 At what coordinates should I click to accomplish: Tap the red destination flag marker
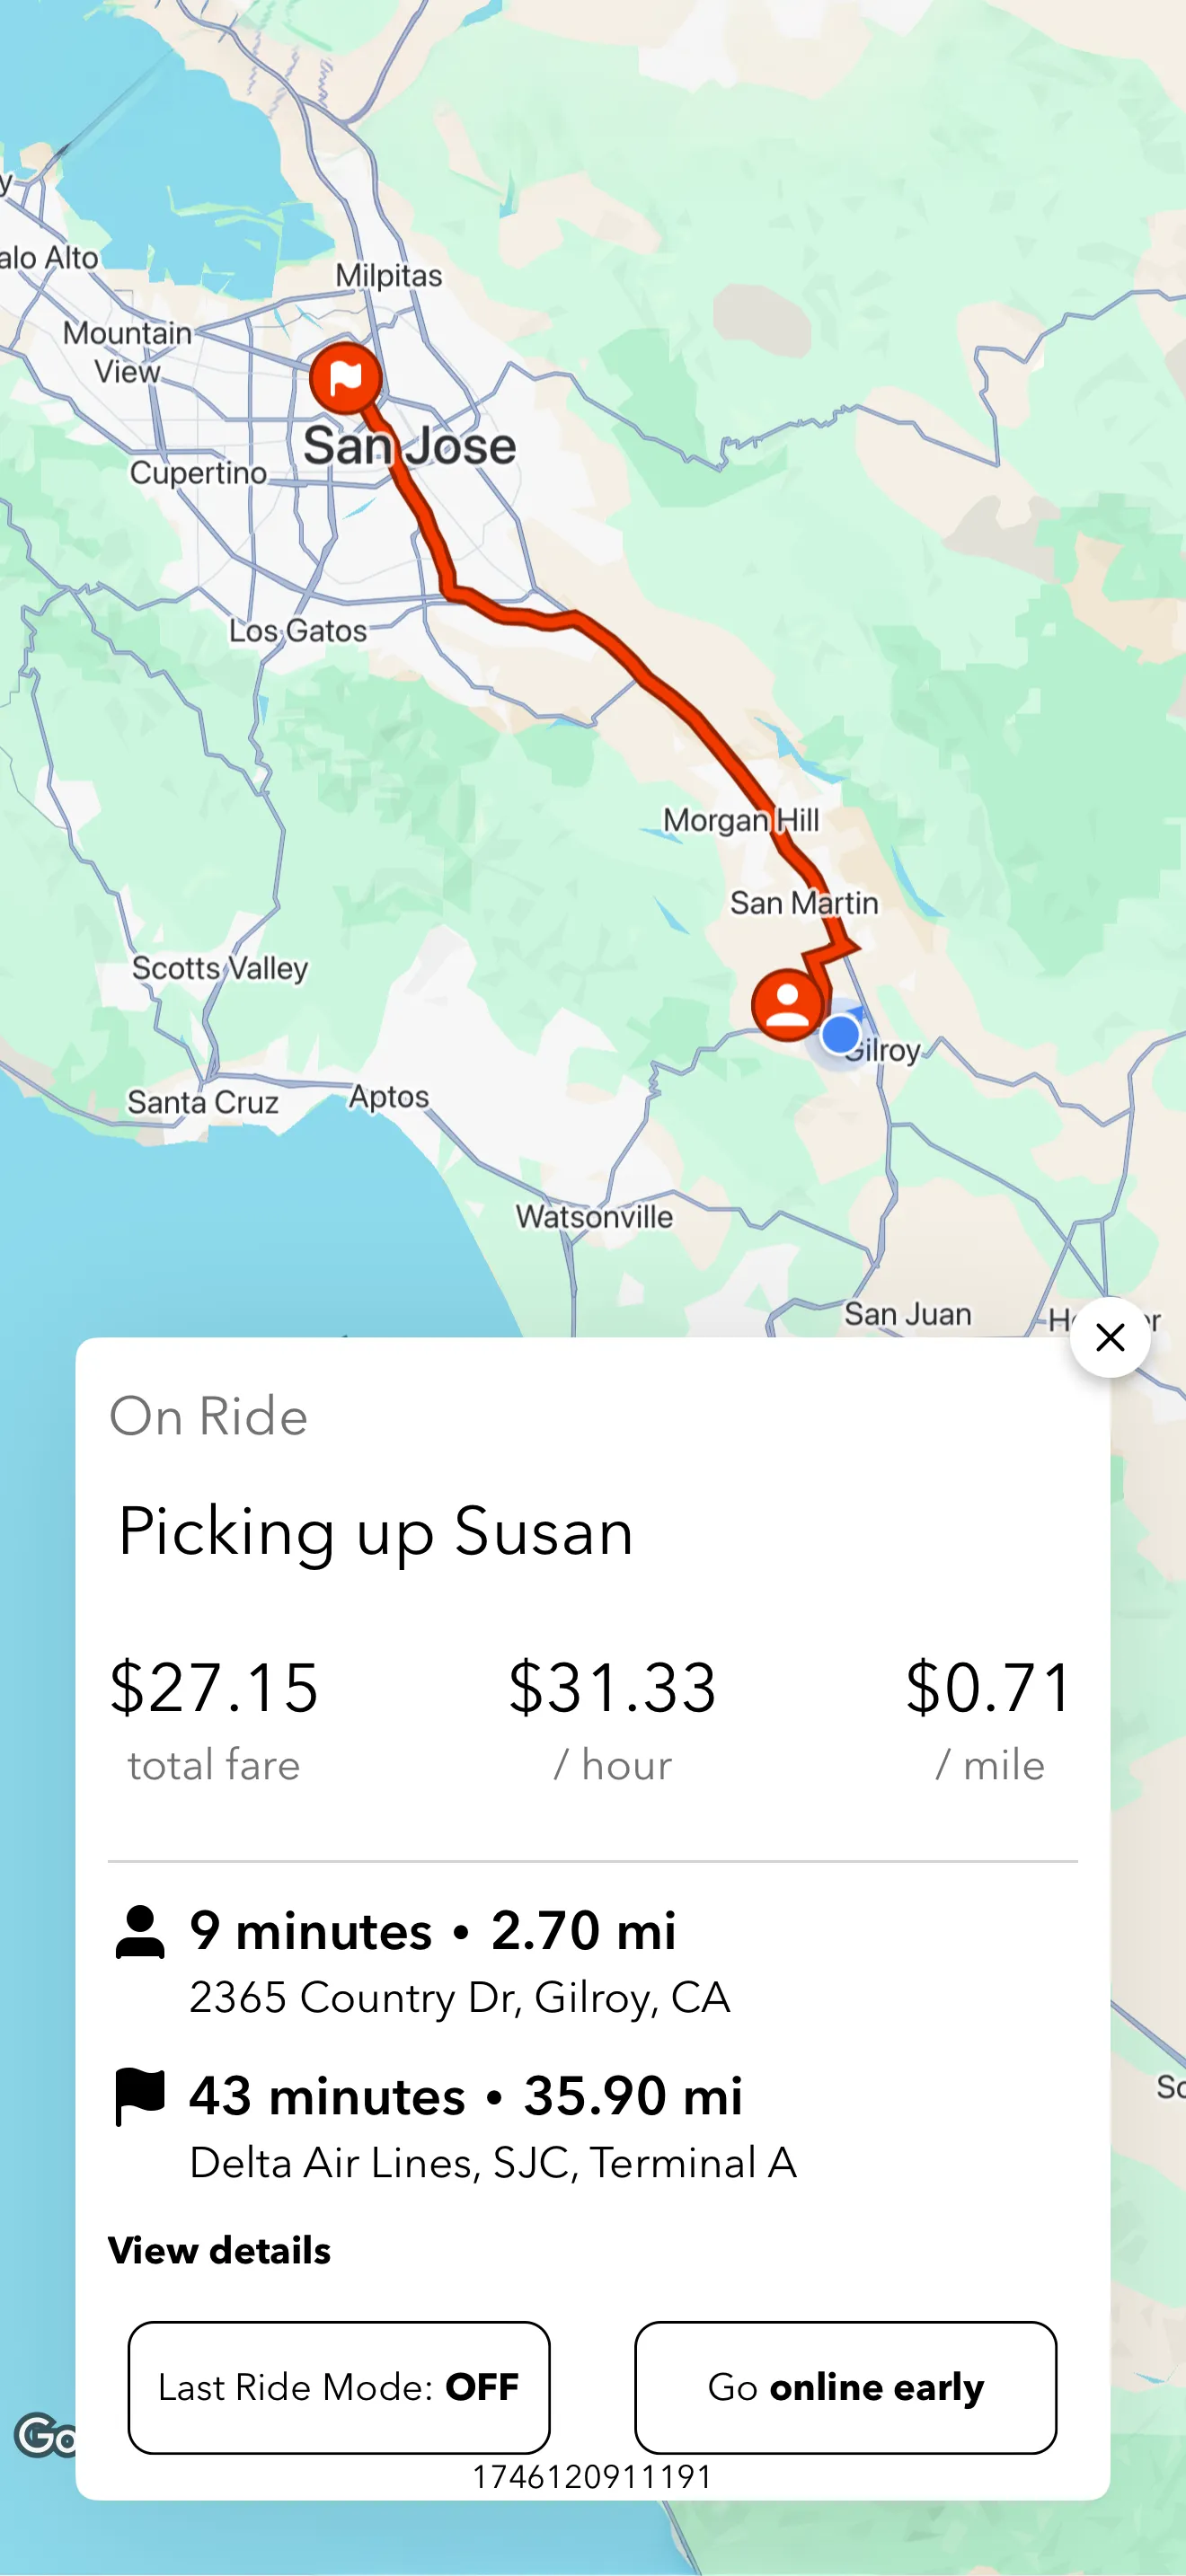(x=345, y=378)
